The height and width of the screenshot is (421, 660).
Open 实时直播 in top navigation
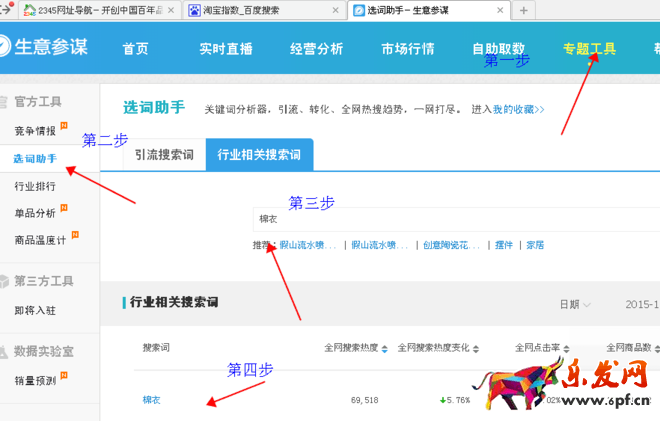[226, 49]
